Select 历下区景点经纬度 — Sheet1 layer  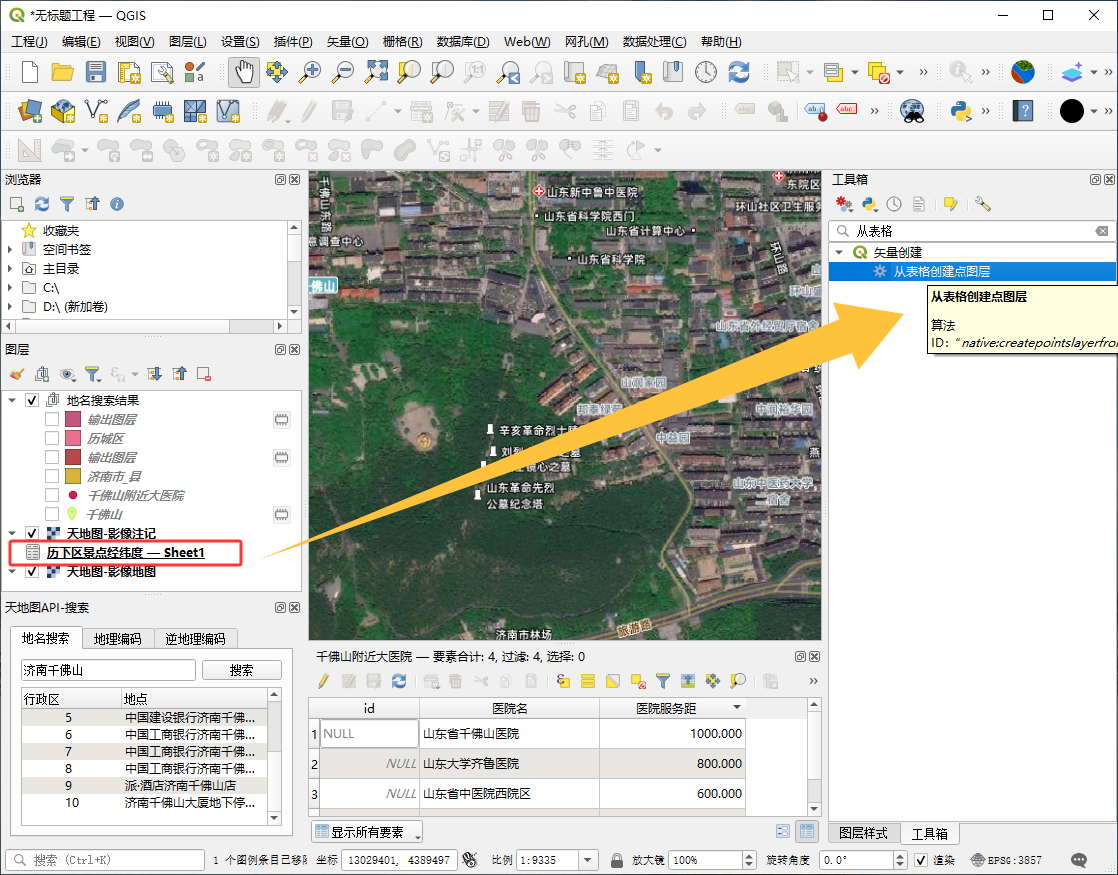point(125,553)
